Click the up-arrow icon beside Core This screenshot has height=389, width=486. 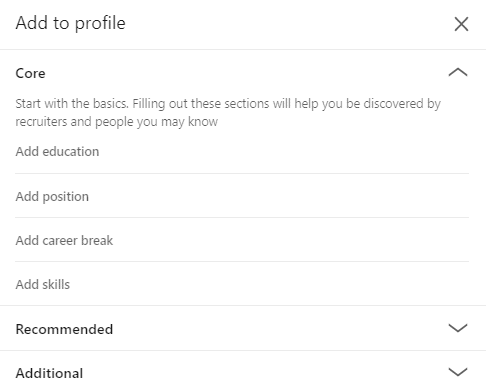point(458,72)
